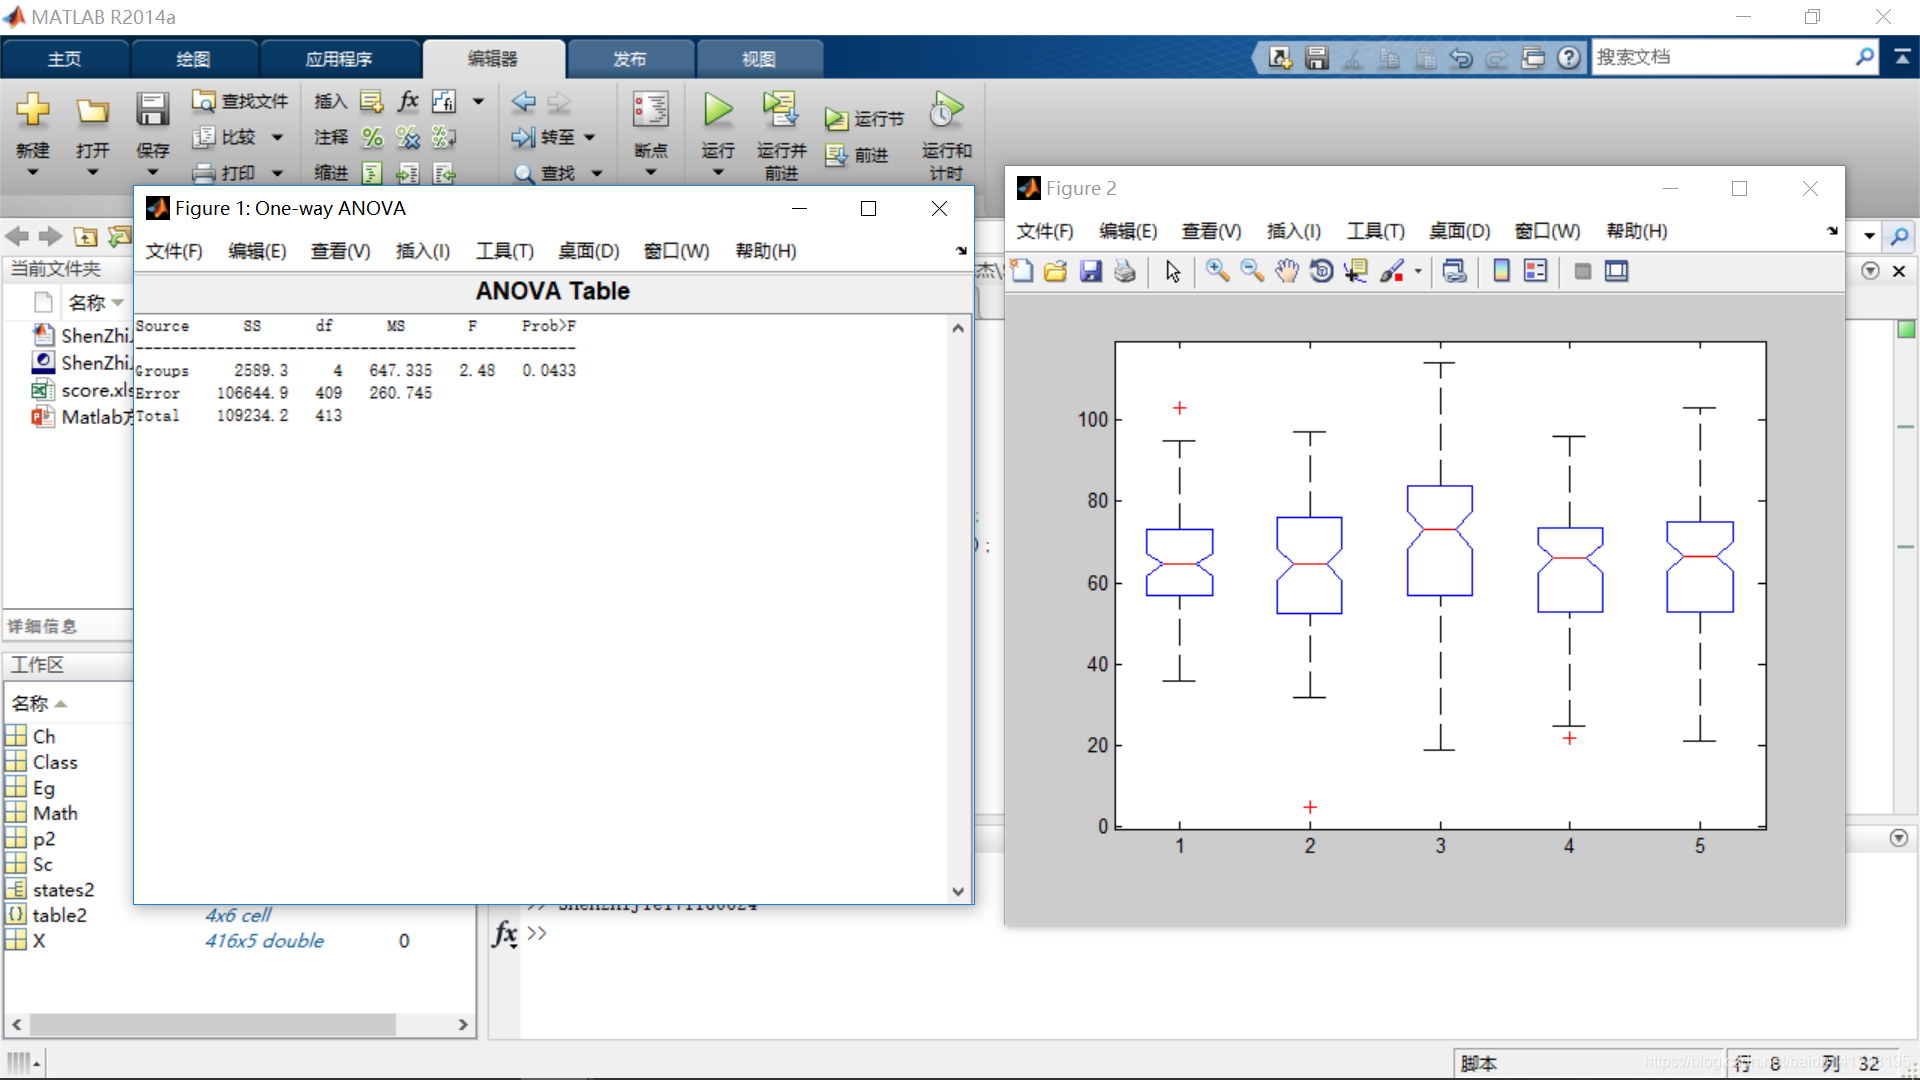1920x1080 pixels.
Task: Open Tools (工具) menu in Figure 1
Action: click(504, 251)
